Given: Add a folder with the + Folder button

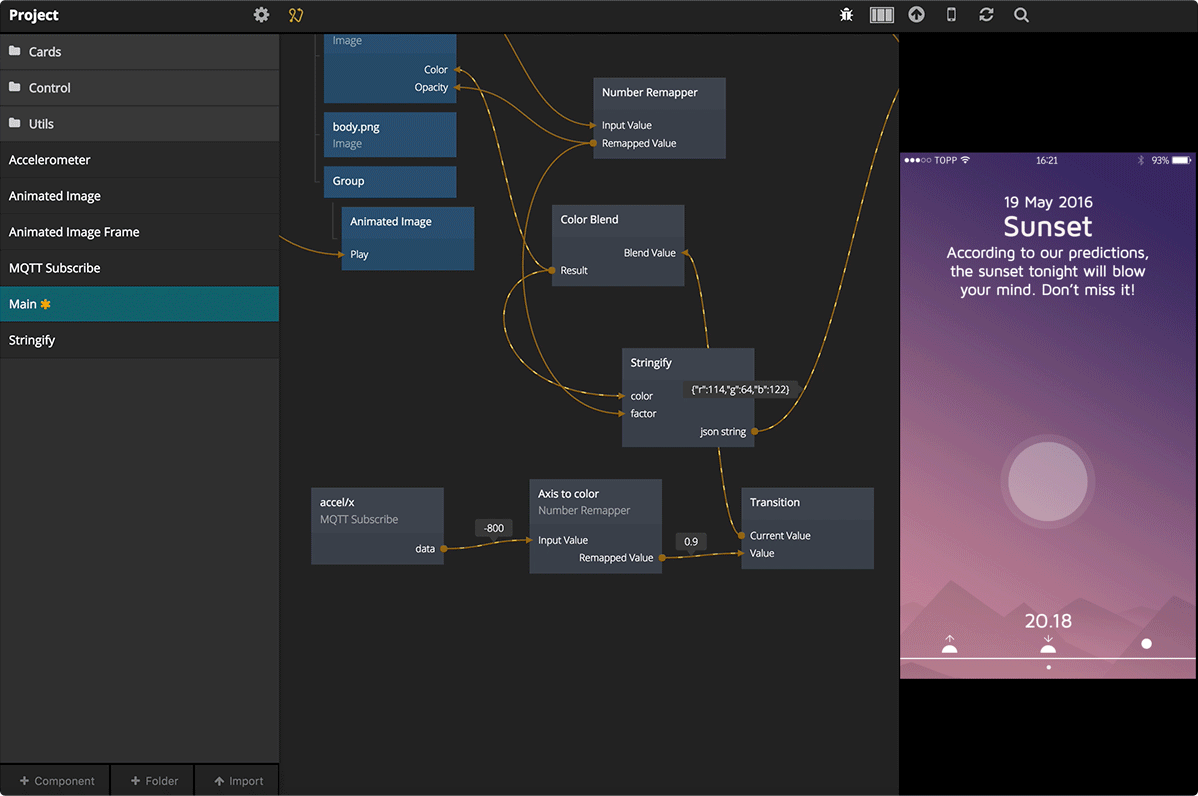Looking at the screenshot, I should (x=152, y=780).
